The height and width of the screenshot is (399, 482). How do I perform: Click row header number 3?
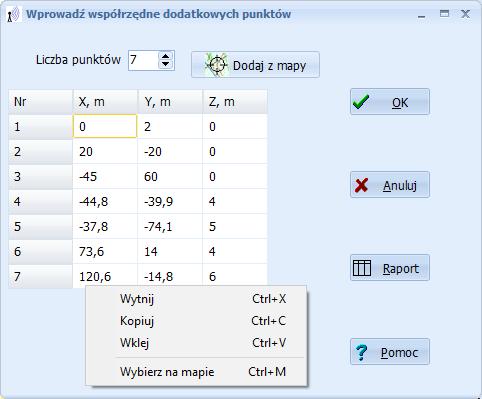(x=41, y=176)
